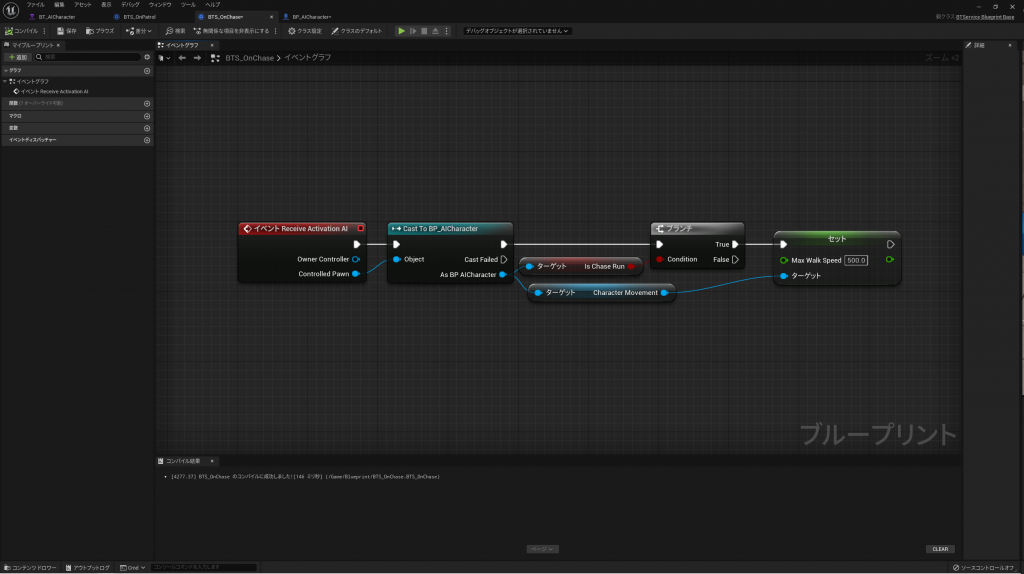This screenshot has height=574, width=1024.
Task: Navigate back with graph left arrow
Action: click(182, 58)
